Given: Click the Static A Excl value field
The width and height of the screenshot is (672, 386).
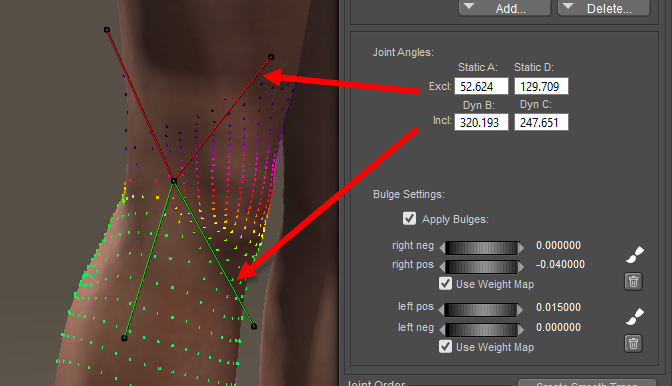Looking at the screenshot, I should tap(481, 86).
